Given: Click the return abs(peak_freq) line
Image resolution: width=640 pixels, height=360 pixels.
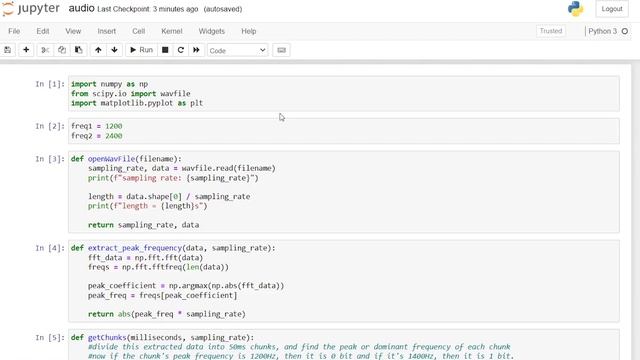Looking at the screenshot, I should [x=167, y=314].
